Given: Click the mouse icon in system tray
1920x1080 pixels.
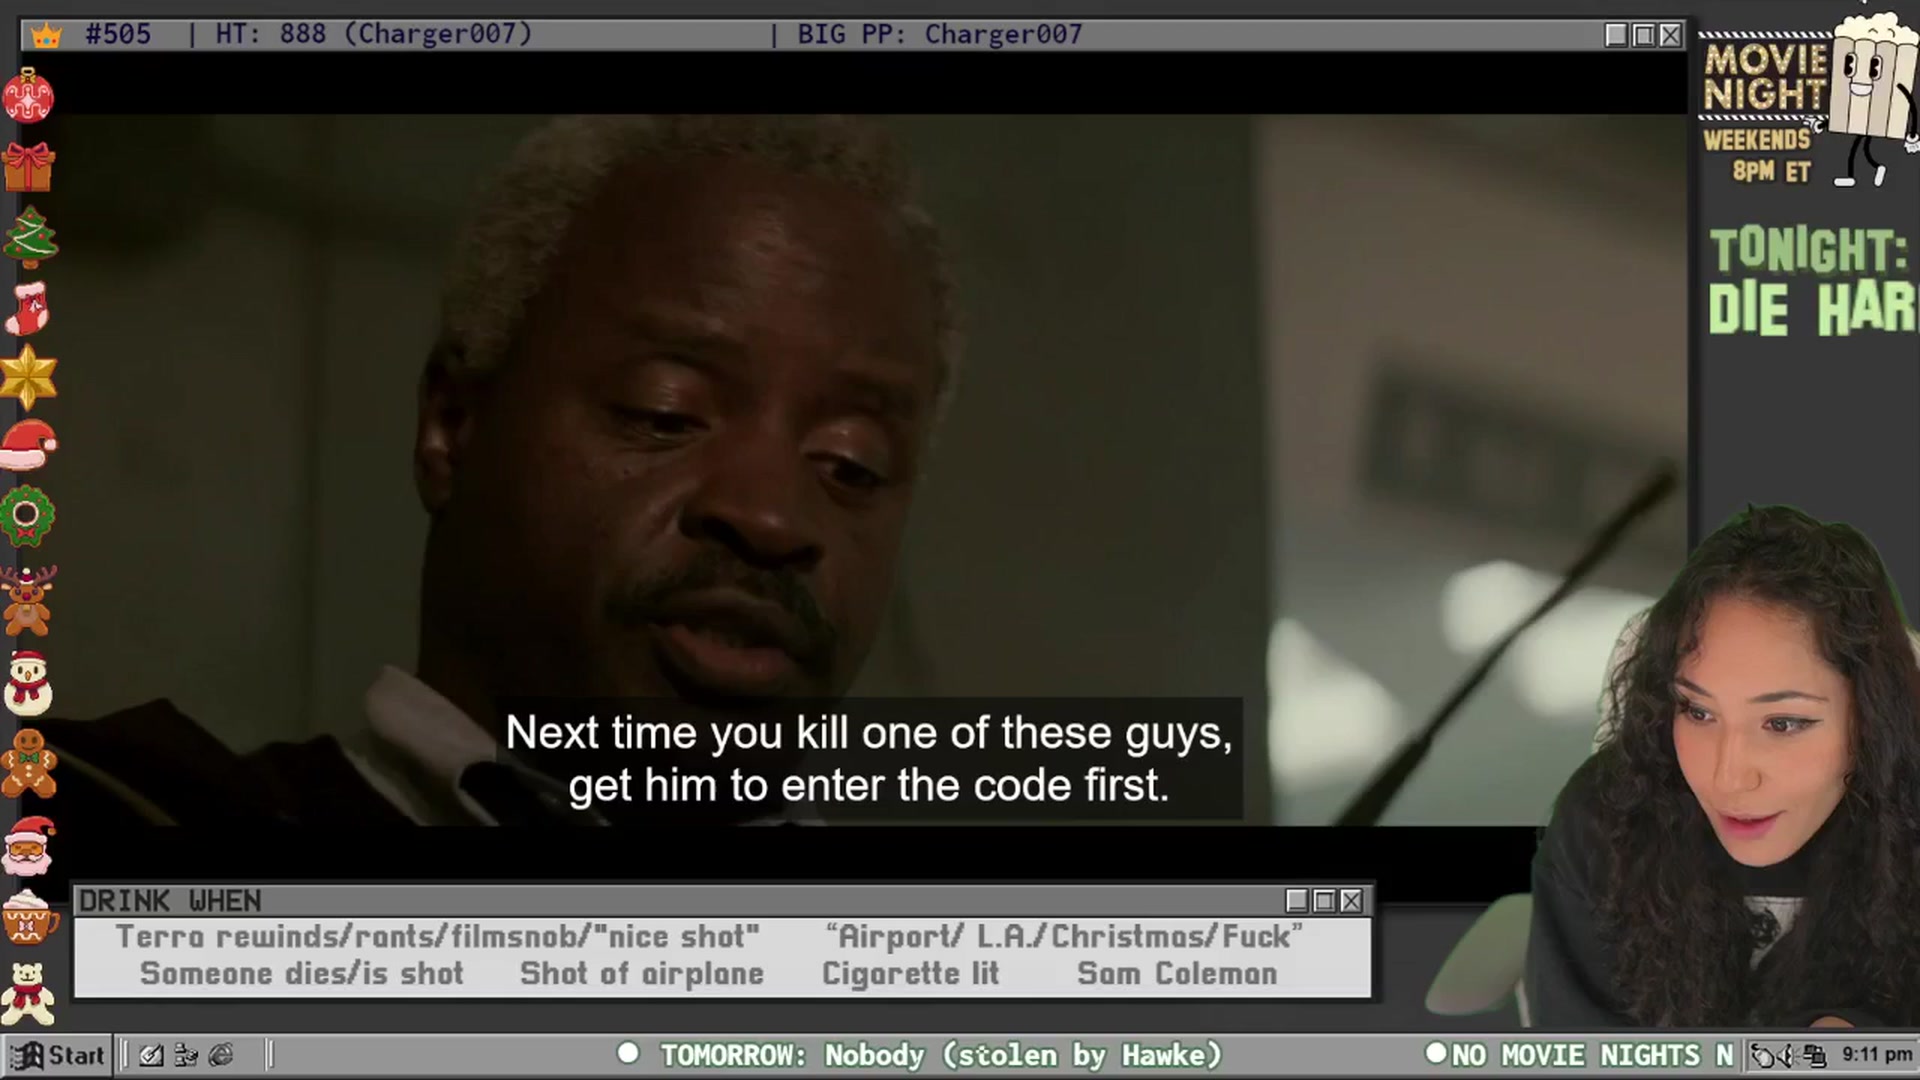Looking at the screenshot, I should click(1764, 1055).
